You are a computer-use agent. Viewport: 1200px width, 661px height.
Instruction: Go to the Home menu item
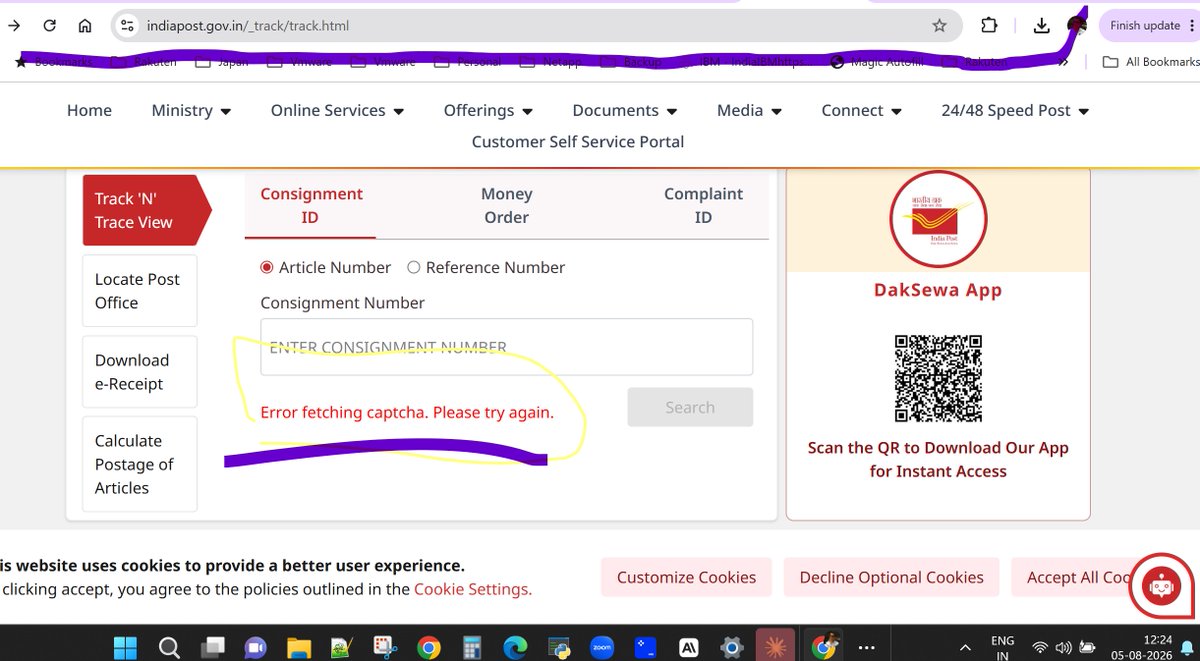(89, 111)
